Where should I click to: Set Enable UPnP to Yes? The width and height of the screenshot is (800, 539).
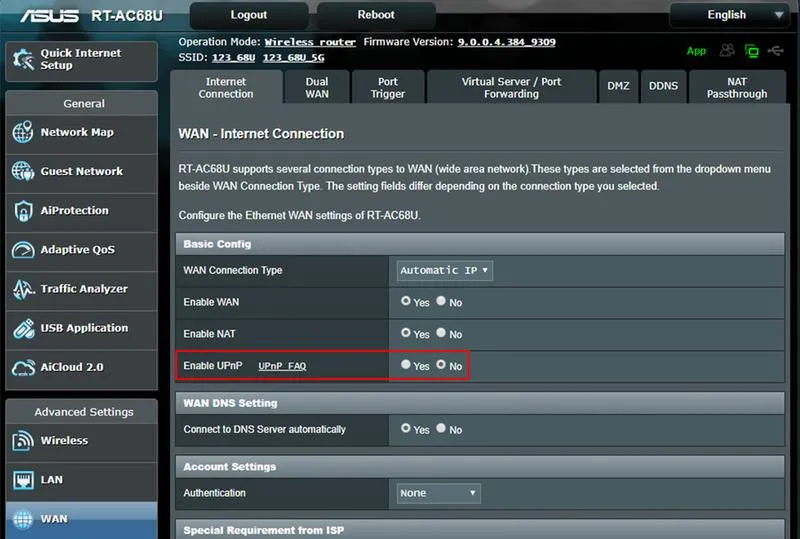(406, 364)
